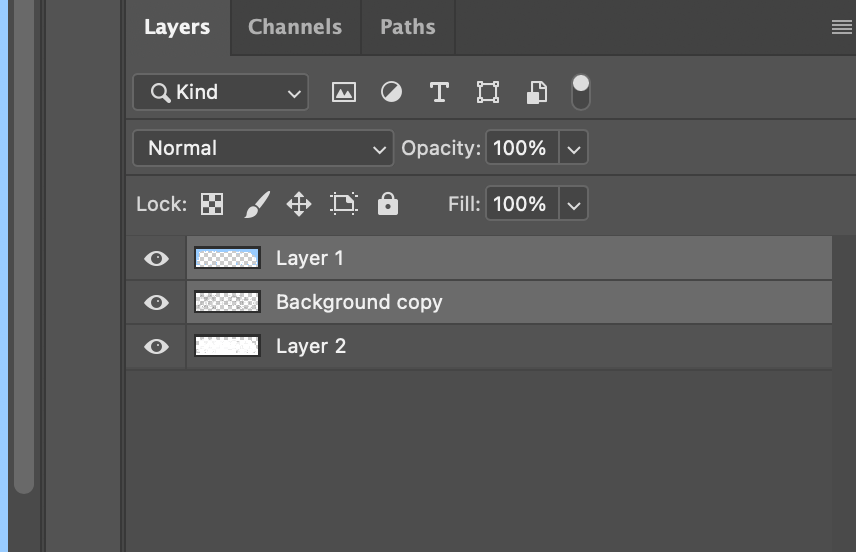Lock image pixels brush icon
Screen dimensions: 856x552
(x=257, y=204)
